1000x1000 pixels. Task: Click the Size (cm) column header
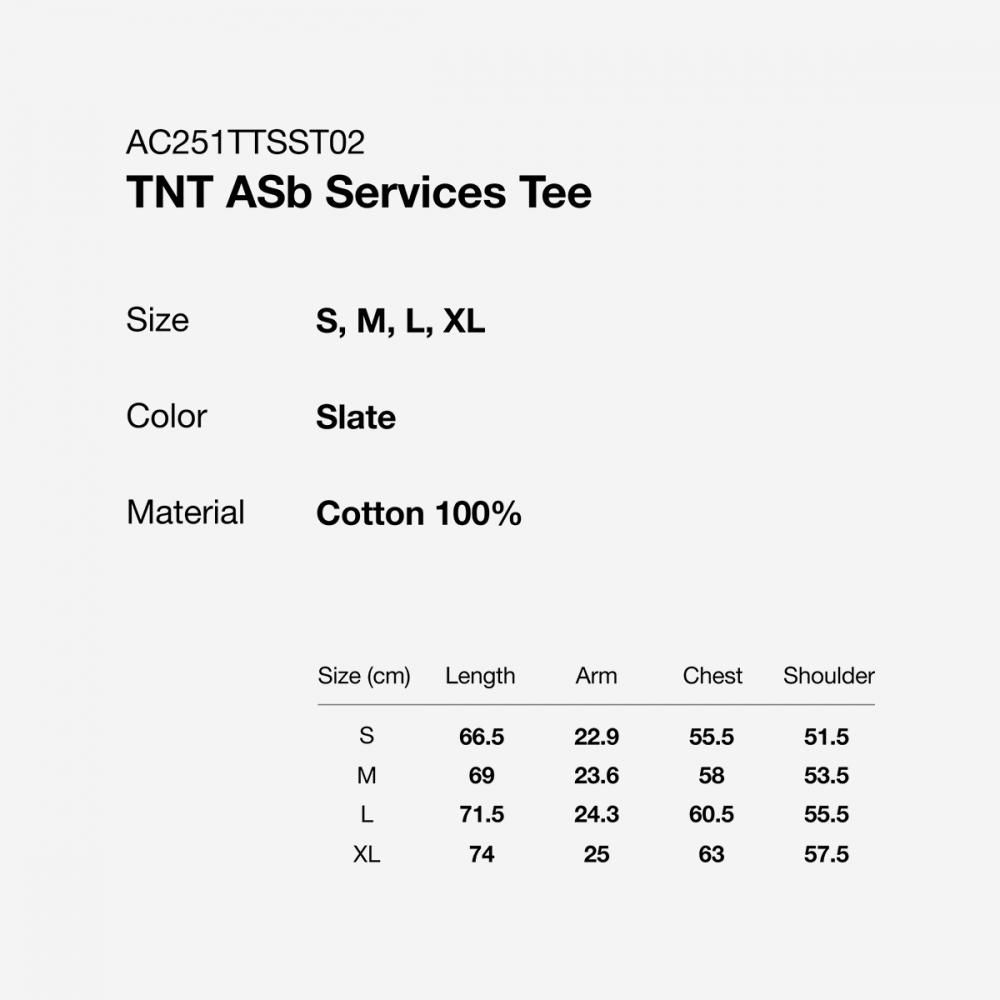point(364,676)
